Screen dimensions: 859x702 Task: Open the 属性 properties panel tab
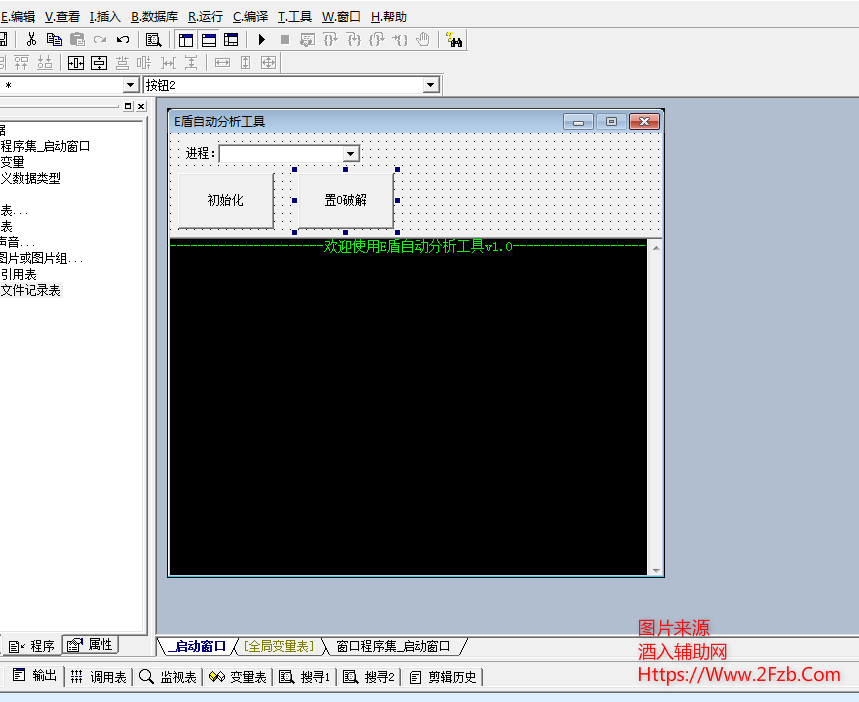(91, 645)
